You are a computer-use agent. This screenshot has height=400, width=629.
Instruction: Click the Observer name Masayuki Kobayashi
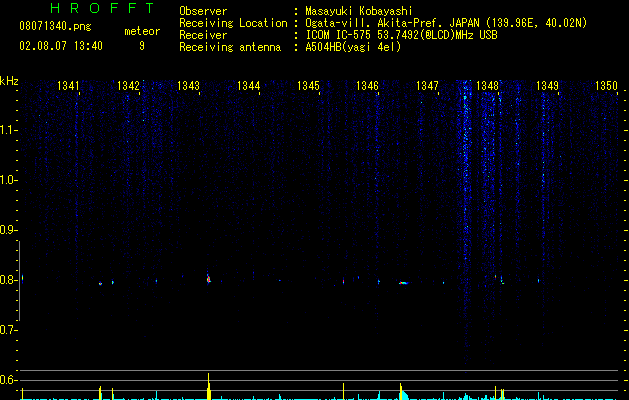pyautogui.click(x=359, y=11)
